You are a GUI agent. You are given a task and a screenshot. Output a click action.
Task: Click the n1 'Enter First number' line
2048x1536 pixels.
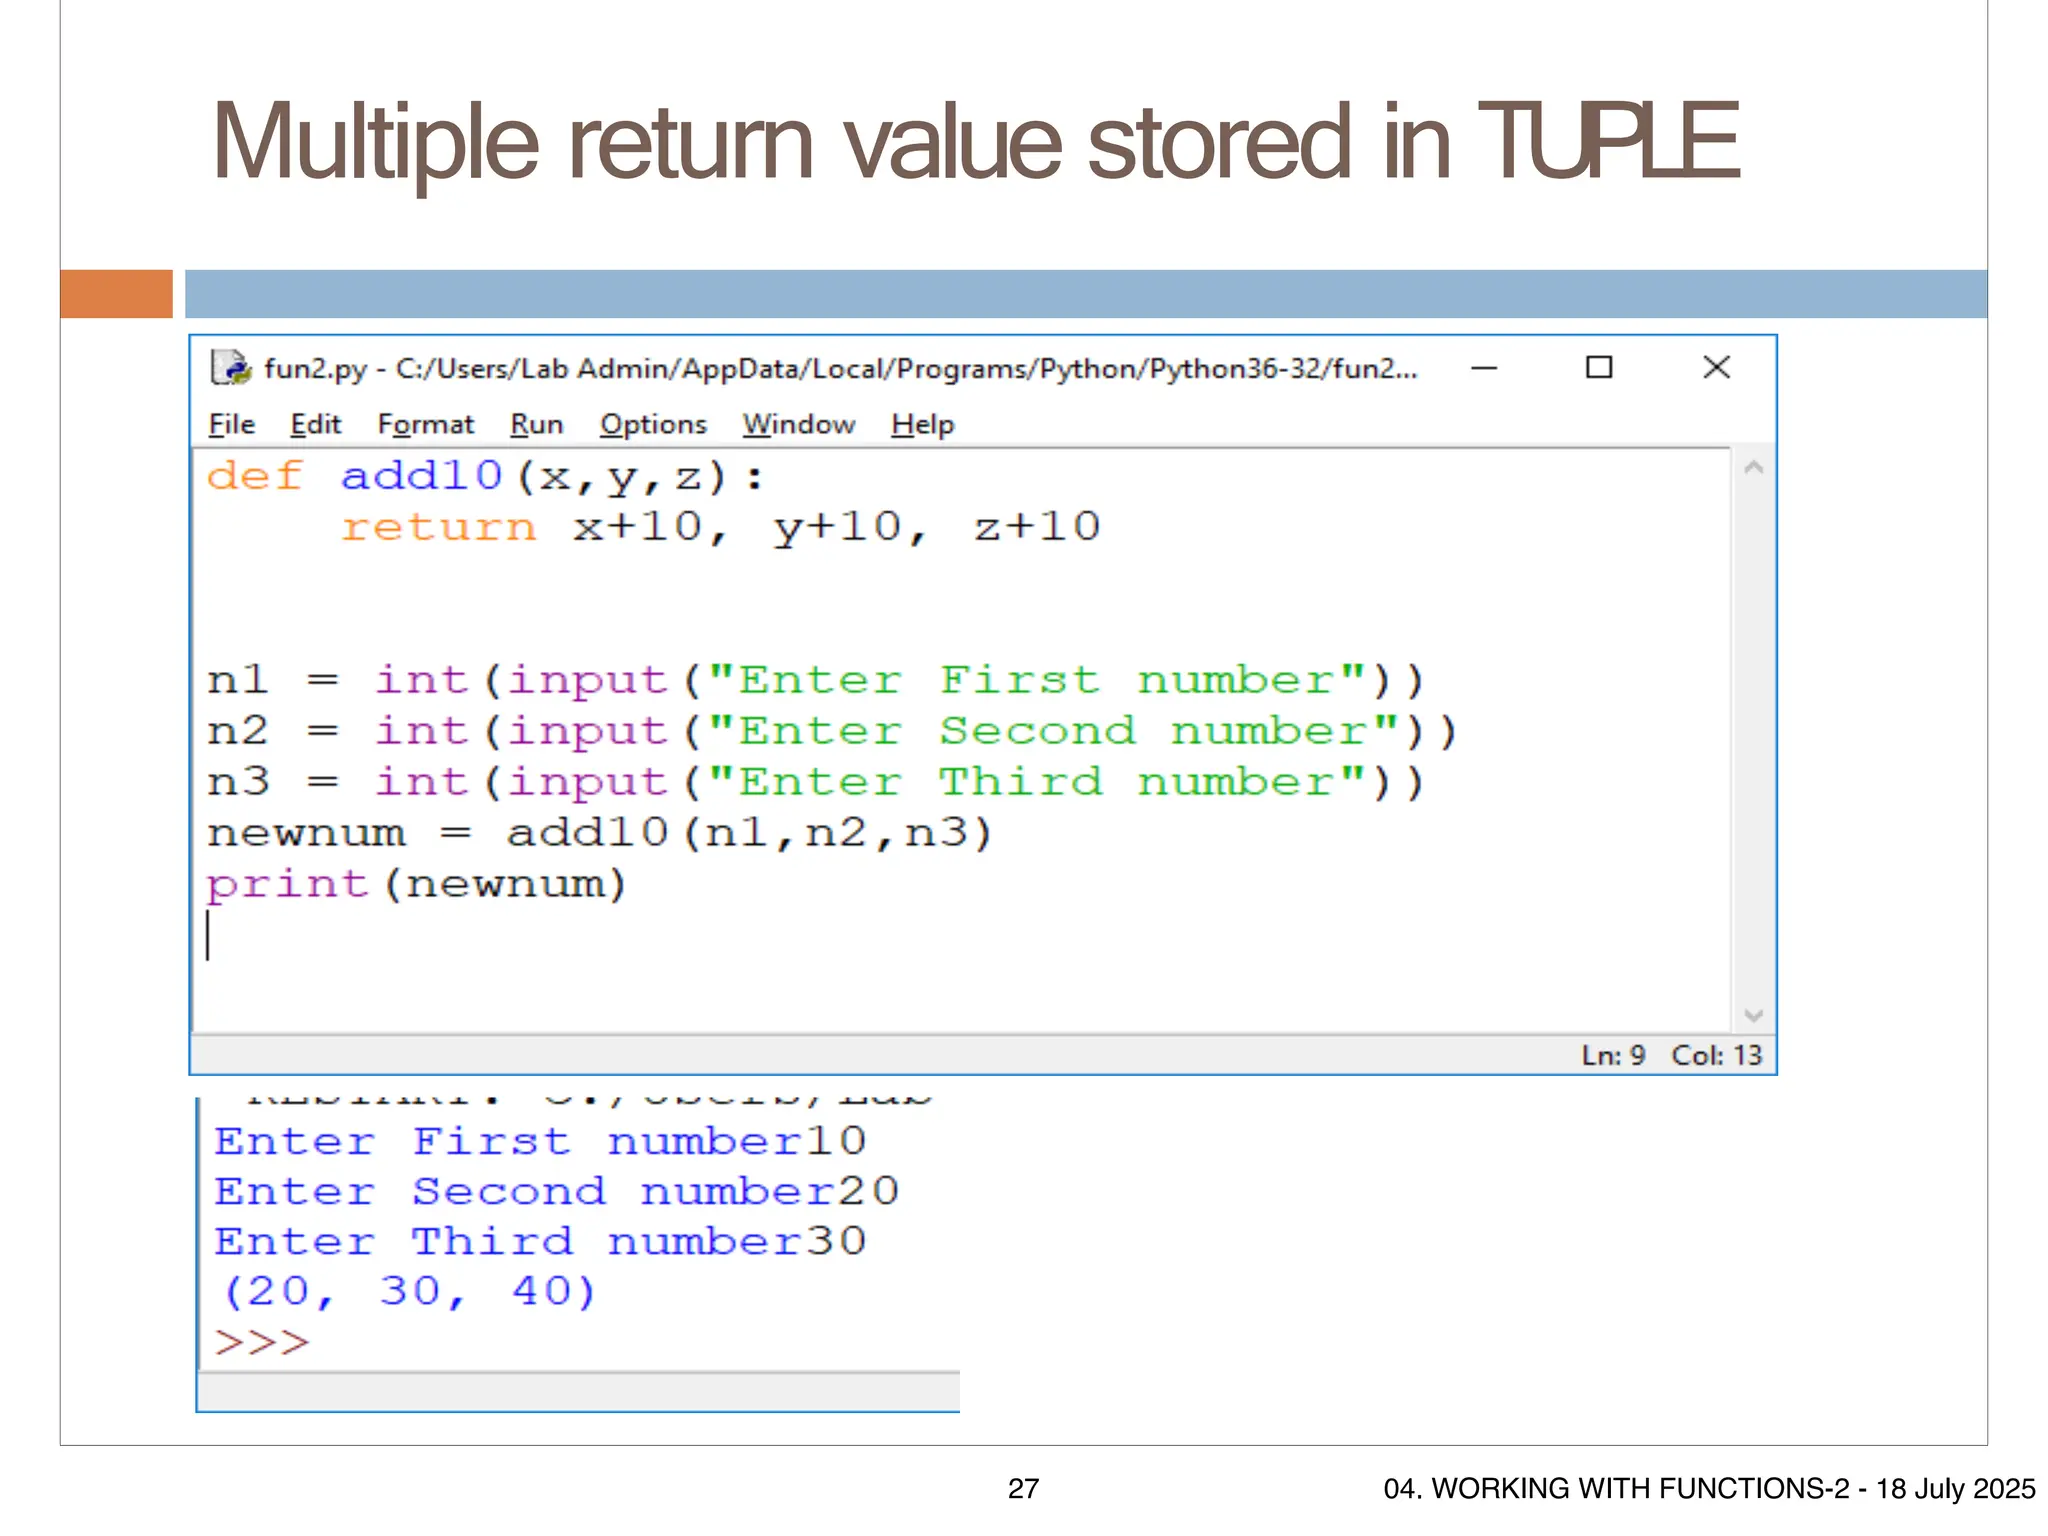point(815,680)
